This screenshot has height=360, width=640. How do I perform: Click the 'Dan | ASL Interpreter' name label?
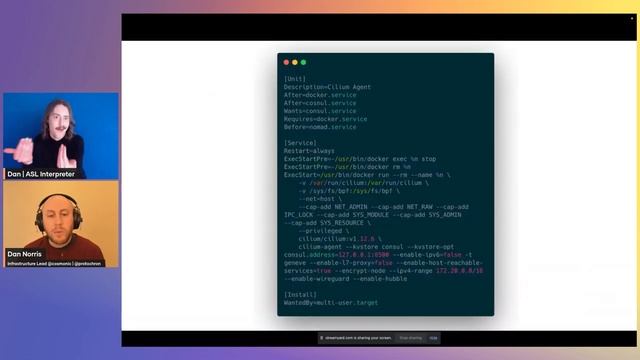pyautogui.click(x=41, y=174)
